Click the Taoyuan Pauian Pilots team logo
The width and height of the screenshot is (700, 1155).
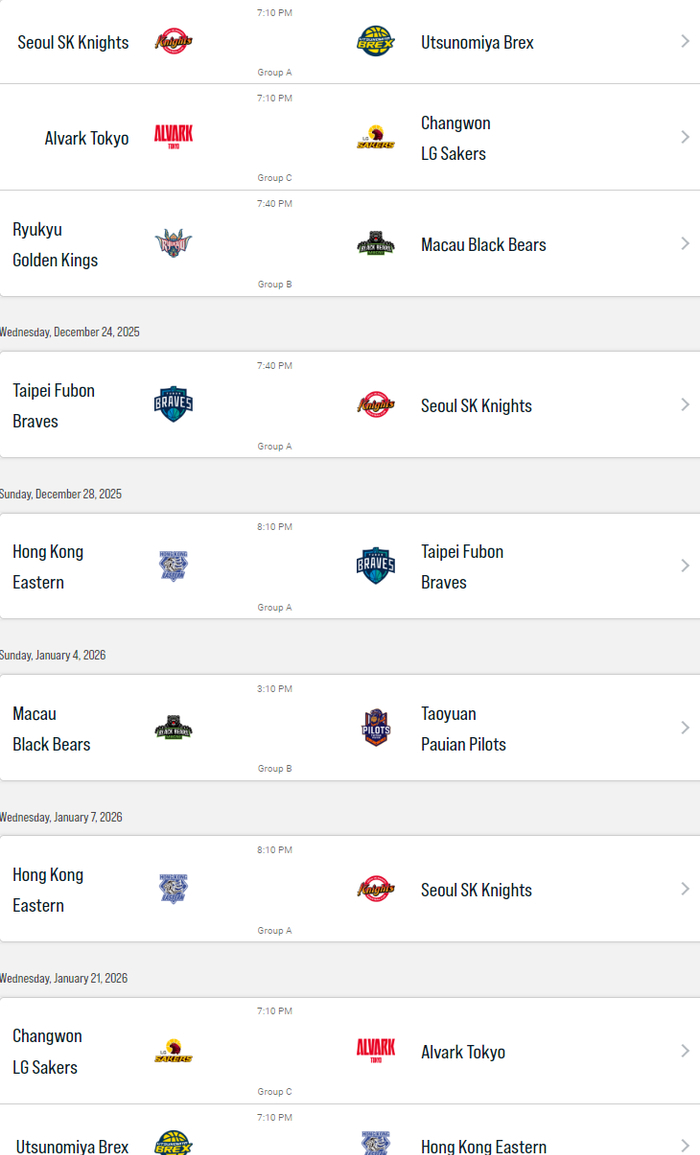pyautogui.click(x=376, y=728)
